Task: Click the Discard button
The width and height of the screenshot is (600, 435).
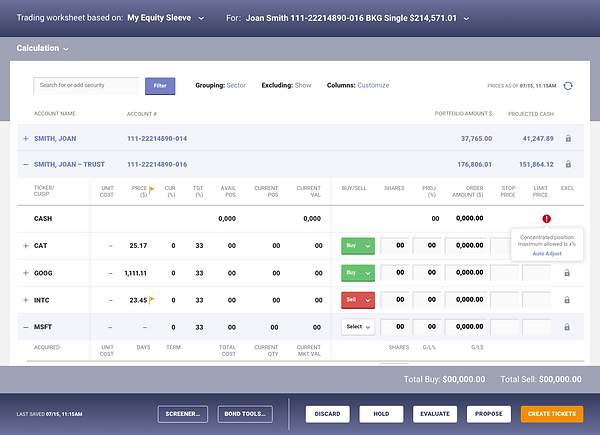Action: (328, 414)
